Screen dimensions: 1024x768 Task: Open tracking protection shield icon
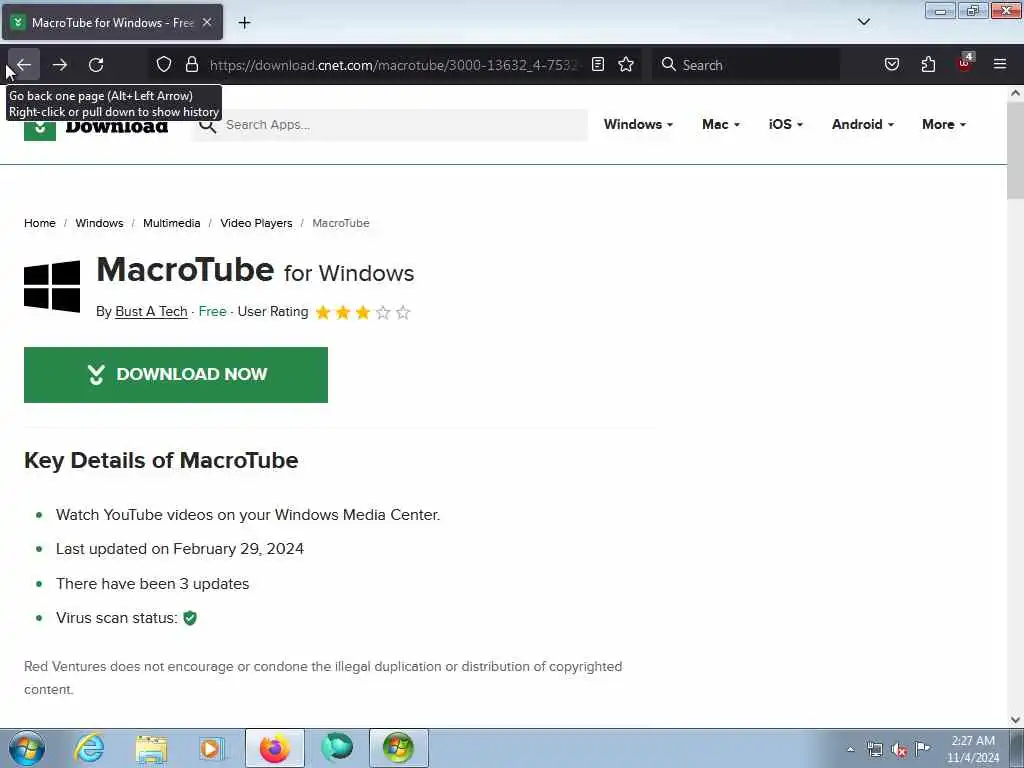tap(164, 64)
